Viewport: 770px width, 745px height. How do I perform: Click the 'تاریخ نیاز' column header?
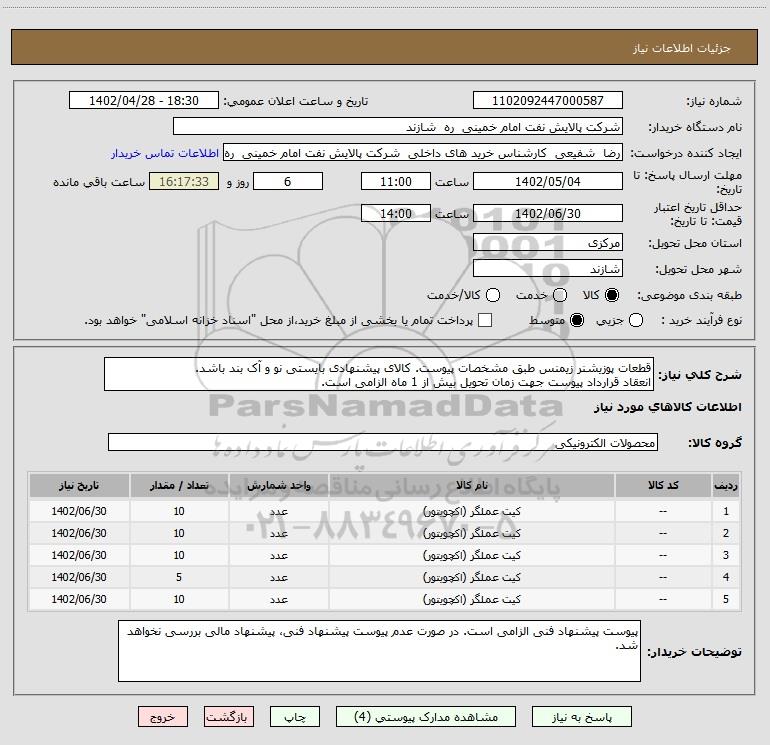[x=79, y=486]
